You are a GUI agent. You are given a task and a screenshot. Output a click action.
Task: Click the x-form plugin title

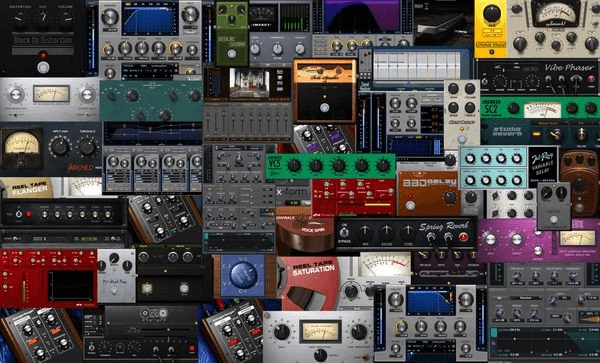point(293,191)
